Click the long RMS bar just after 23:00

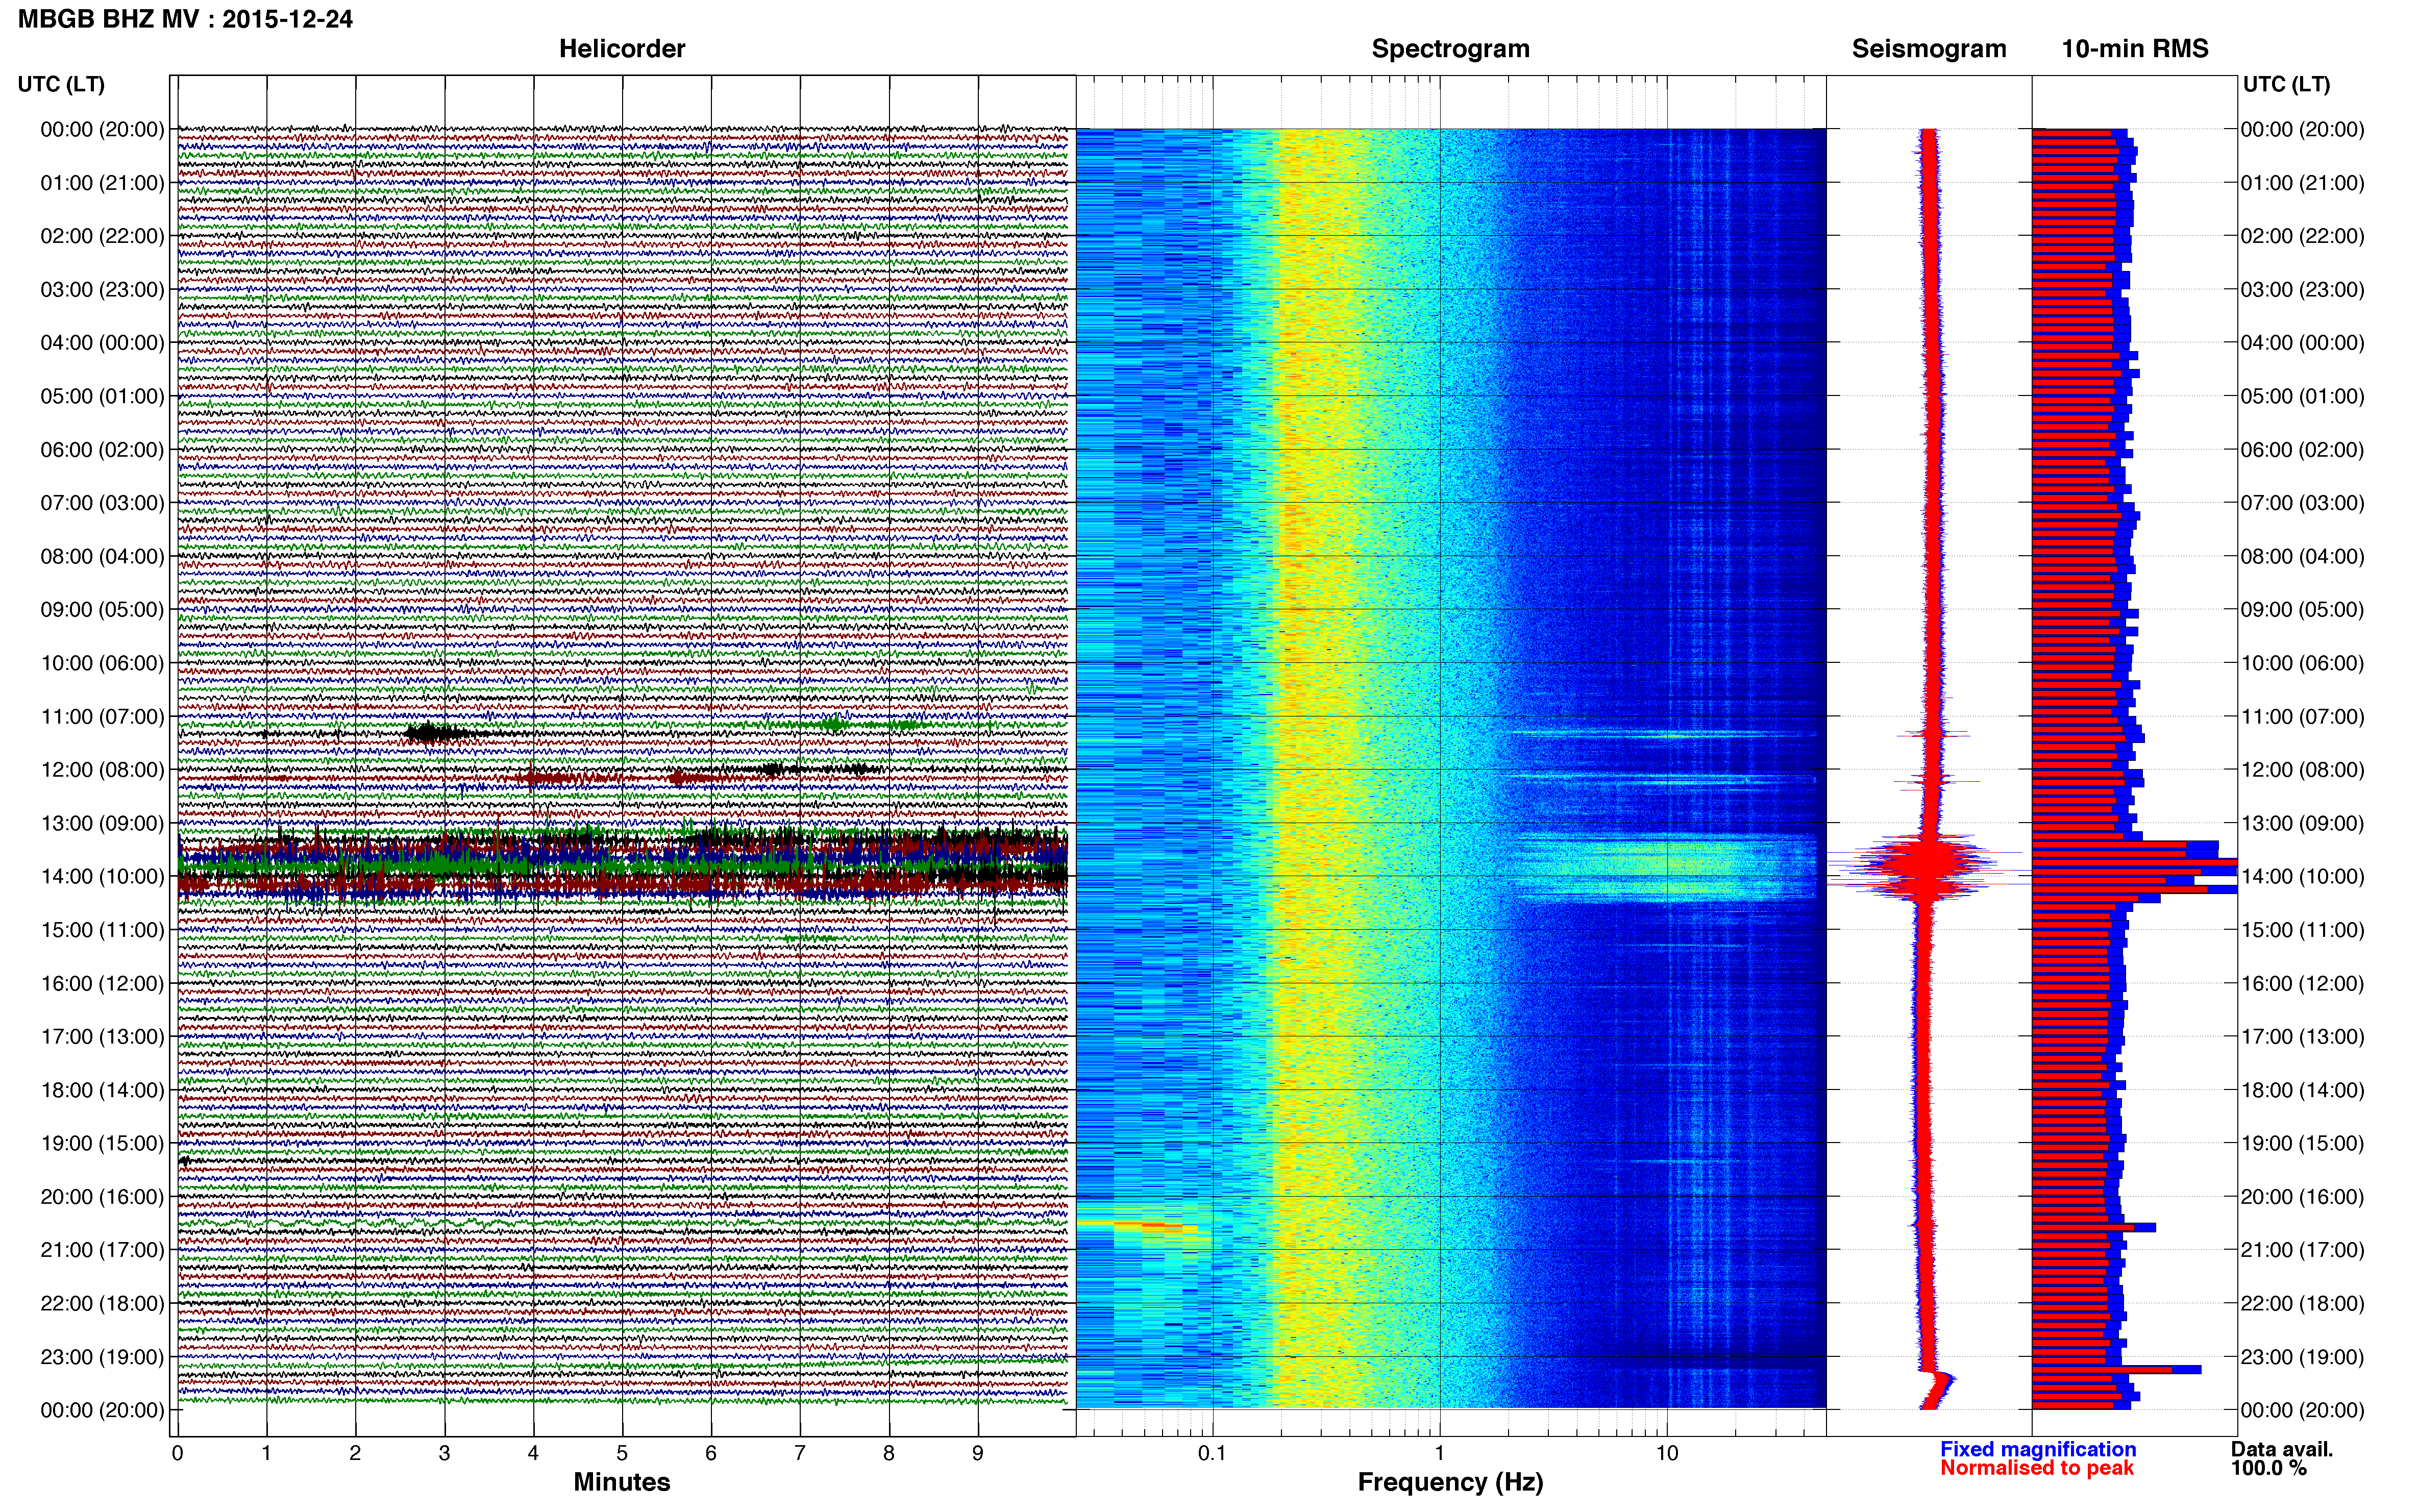(2116, 1369)
